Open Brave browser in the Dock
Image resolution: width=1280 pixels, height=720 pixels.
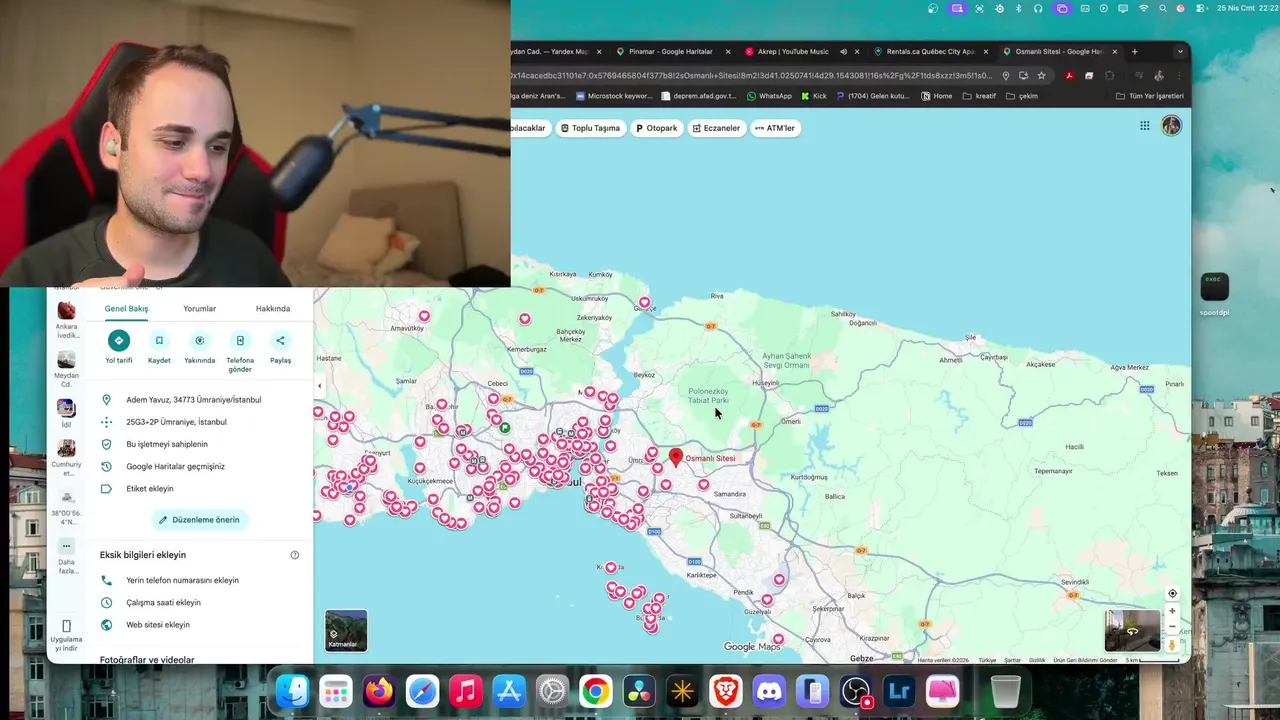coord(726,691)
